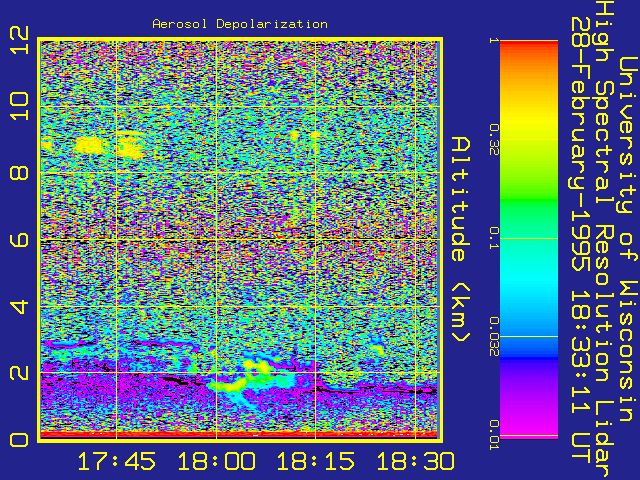Screen dimensions: 640x480
Task: Click the altitude axis label 6
Action: (x=20, y=239)
